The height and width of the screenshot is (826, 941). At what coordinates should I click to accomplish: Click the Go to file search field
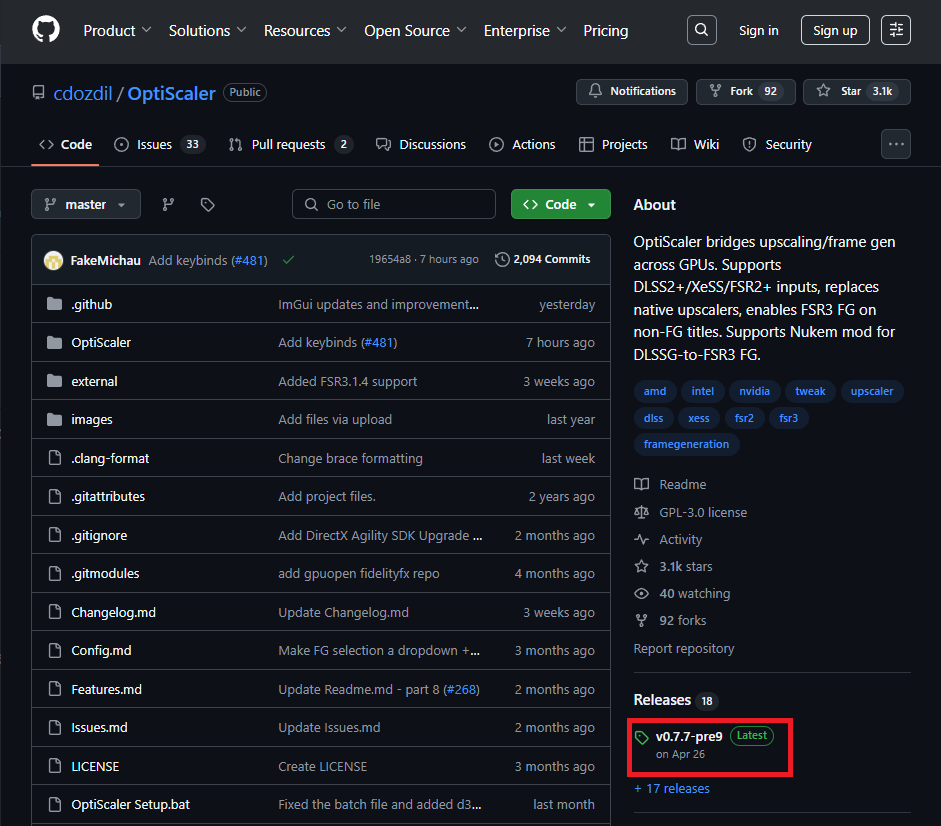(x=394, y=204)
